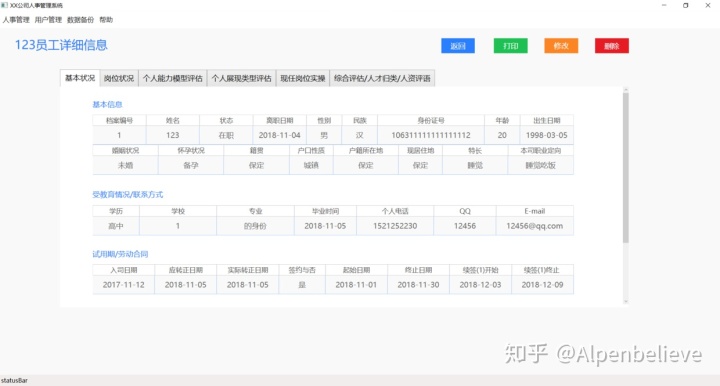This screenshot has height=386, width=720.
Task: Select the 性别 cell "男"
Action: (324, 135)
